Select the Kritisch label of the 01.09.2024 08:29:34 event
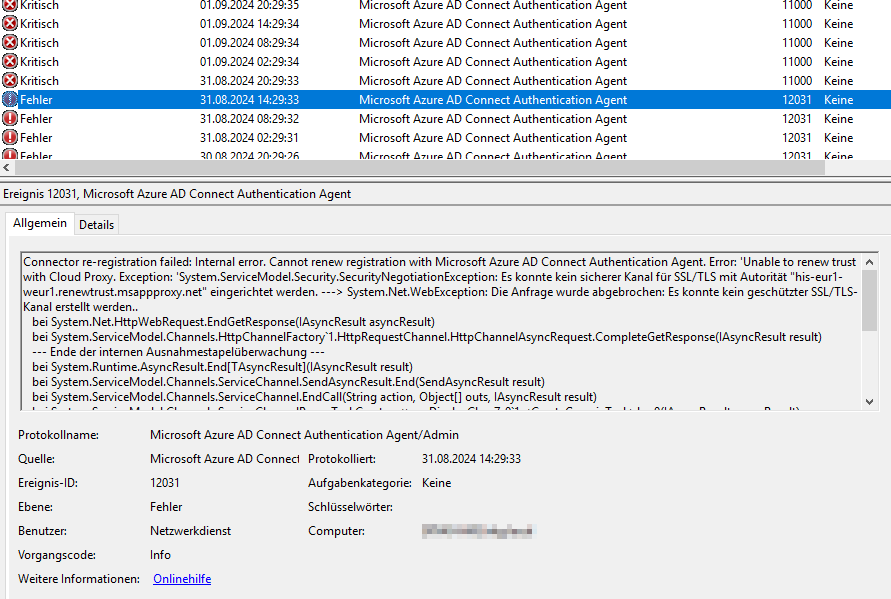The height and width of the screenshot is (599, 891). 39,43
